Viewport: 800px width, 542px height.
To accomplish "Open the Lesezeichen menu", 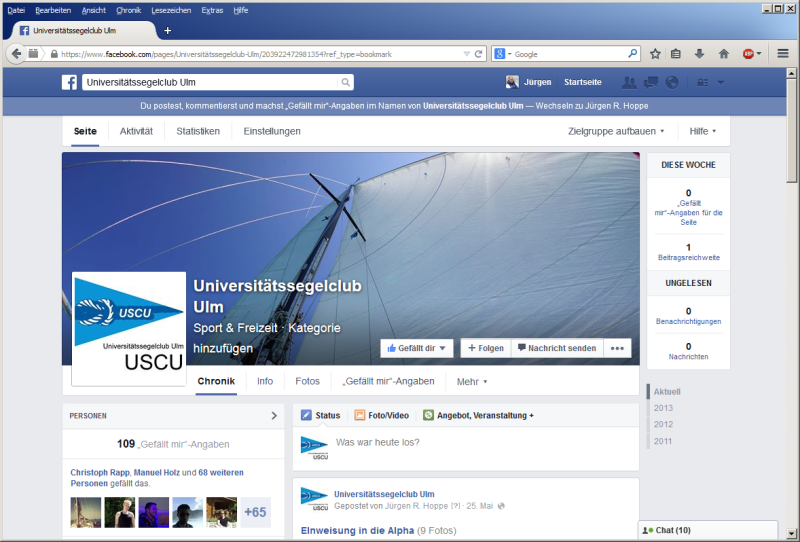I will click(x=171, y=10).
